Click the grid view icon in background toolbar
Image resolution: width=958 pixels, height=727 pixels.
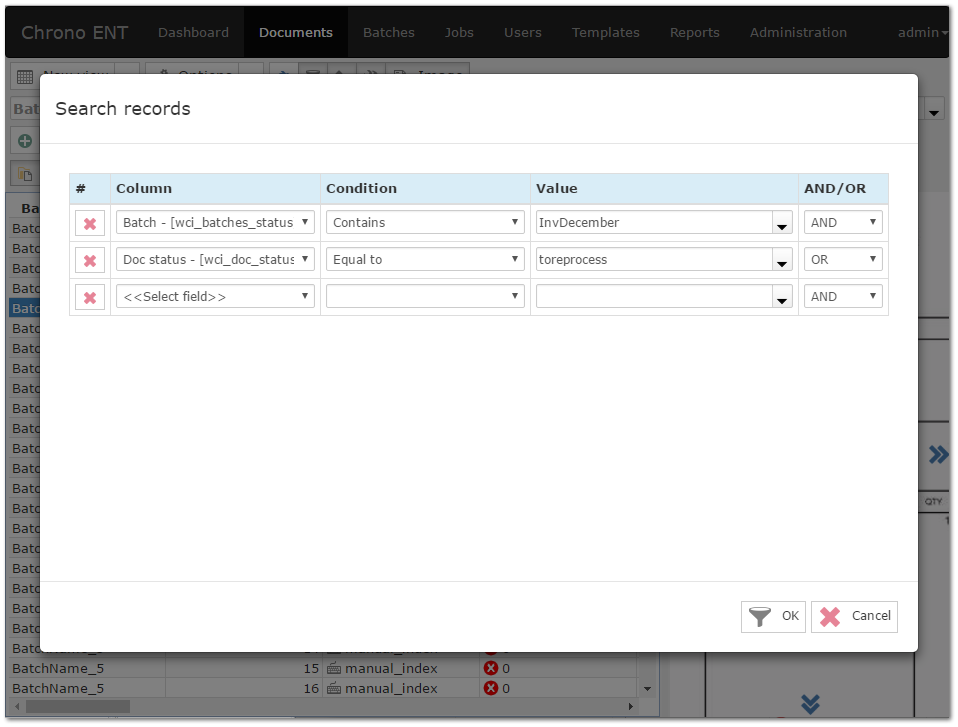[x=25, y=77]
